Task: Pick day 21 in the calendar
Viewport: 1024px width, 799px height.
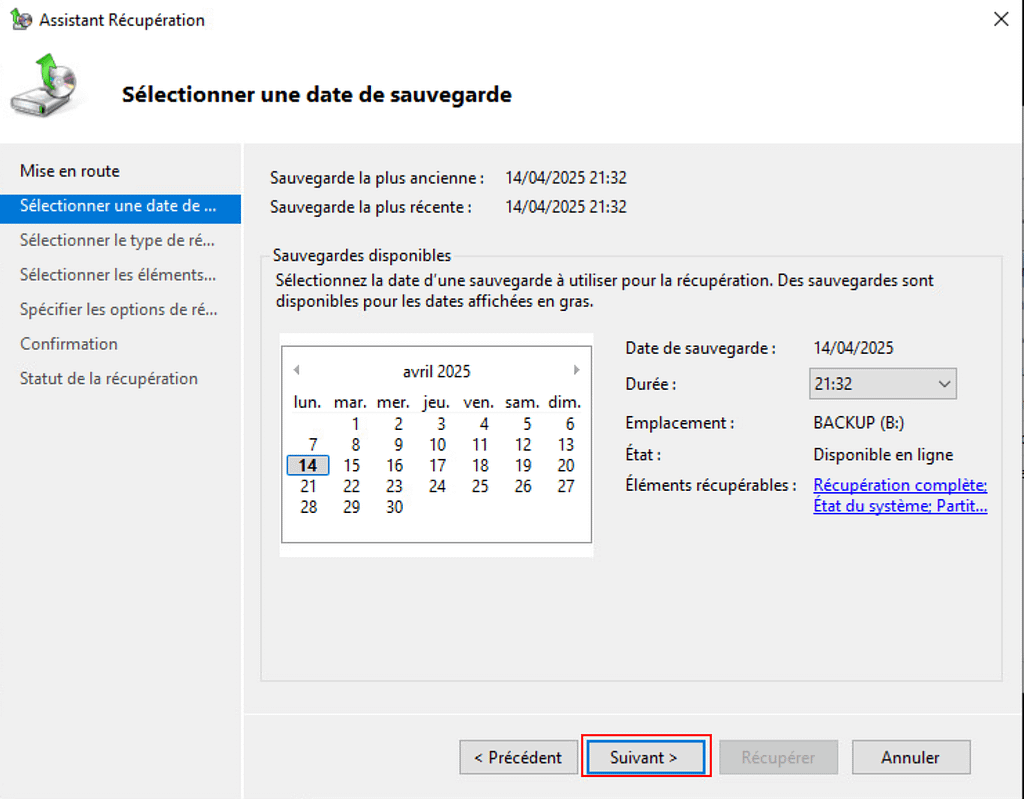Action: (x=308, y=486)
